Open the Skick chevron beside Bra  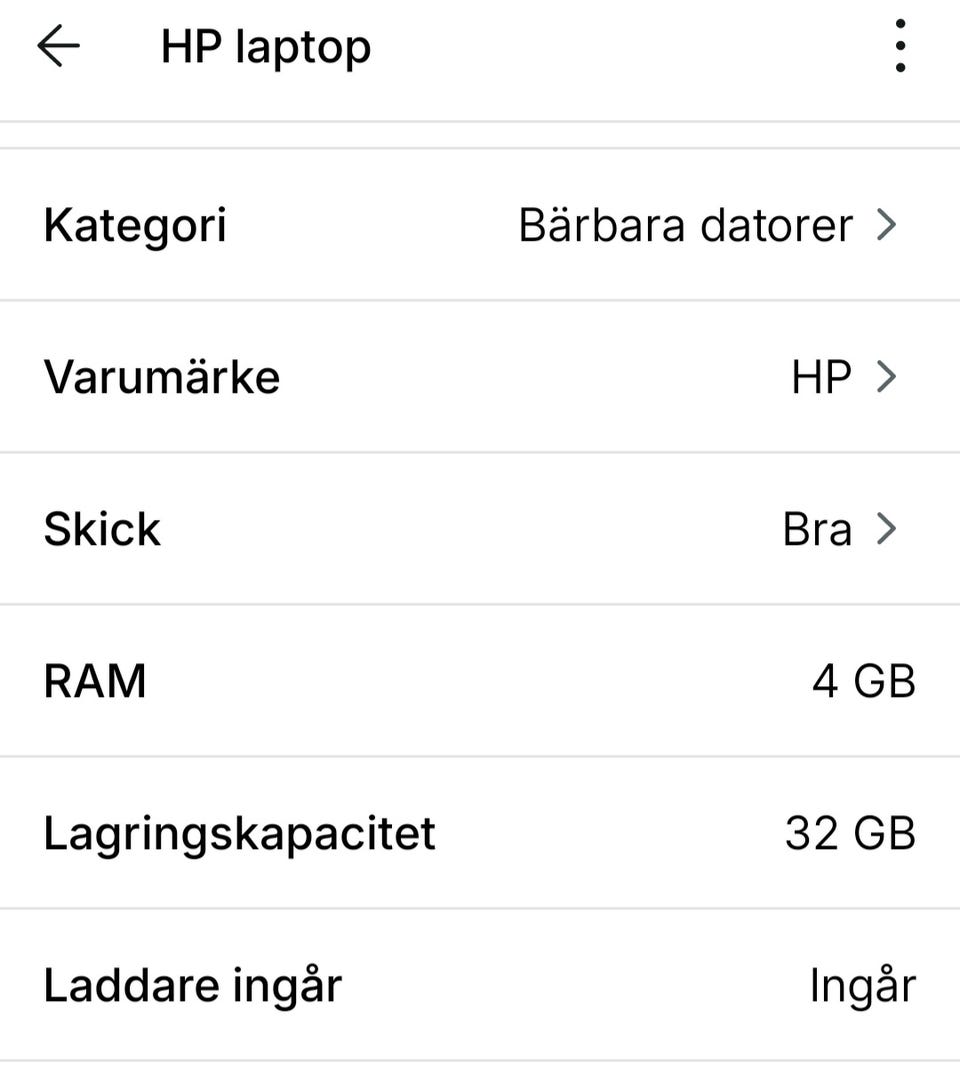tap(886, 529)
